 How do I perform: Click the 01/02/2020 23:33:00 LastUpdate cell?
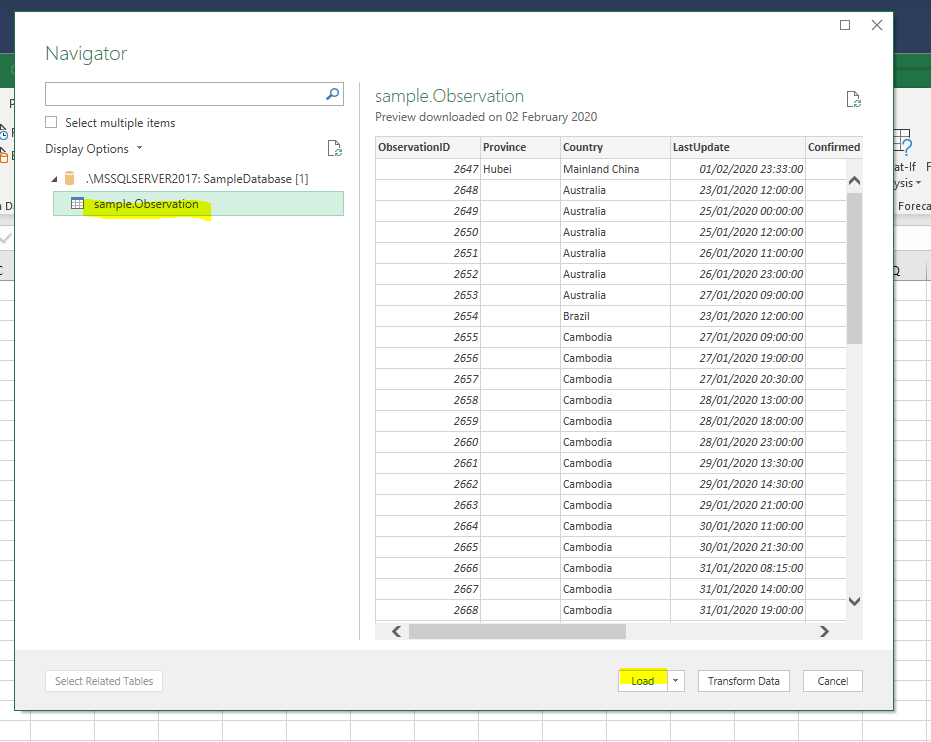tap(737, 169)
